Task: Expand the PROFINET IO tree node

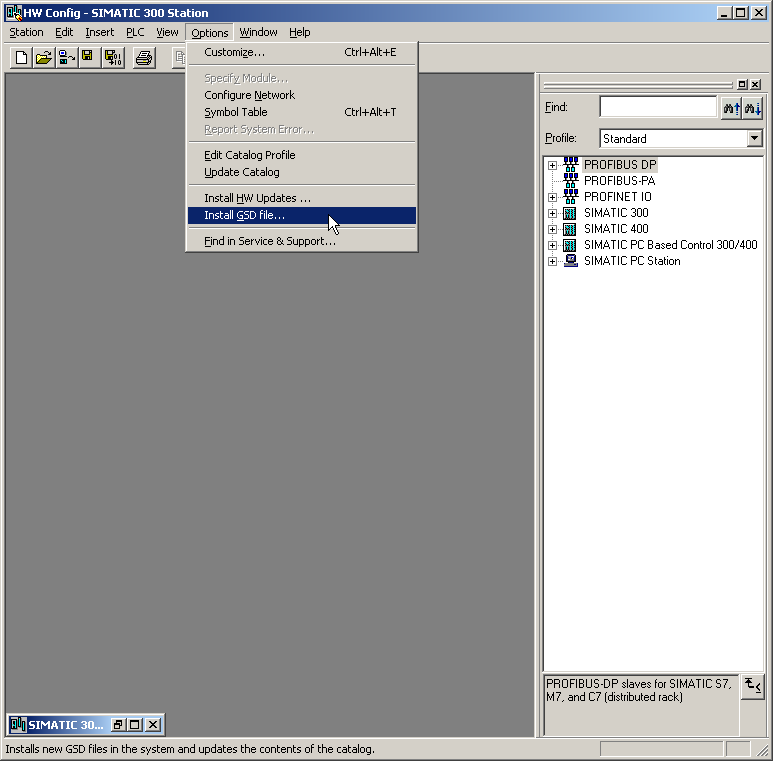Action: [x=552, y=197]
